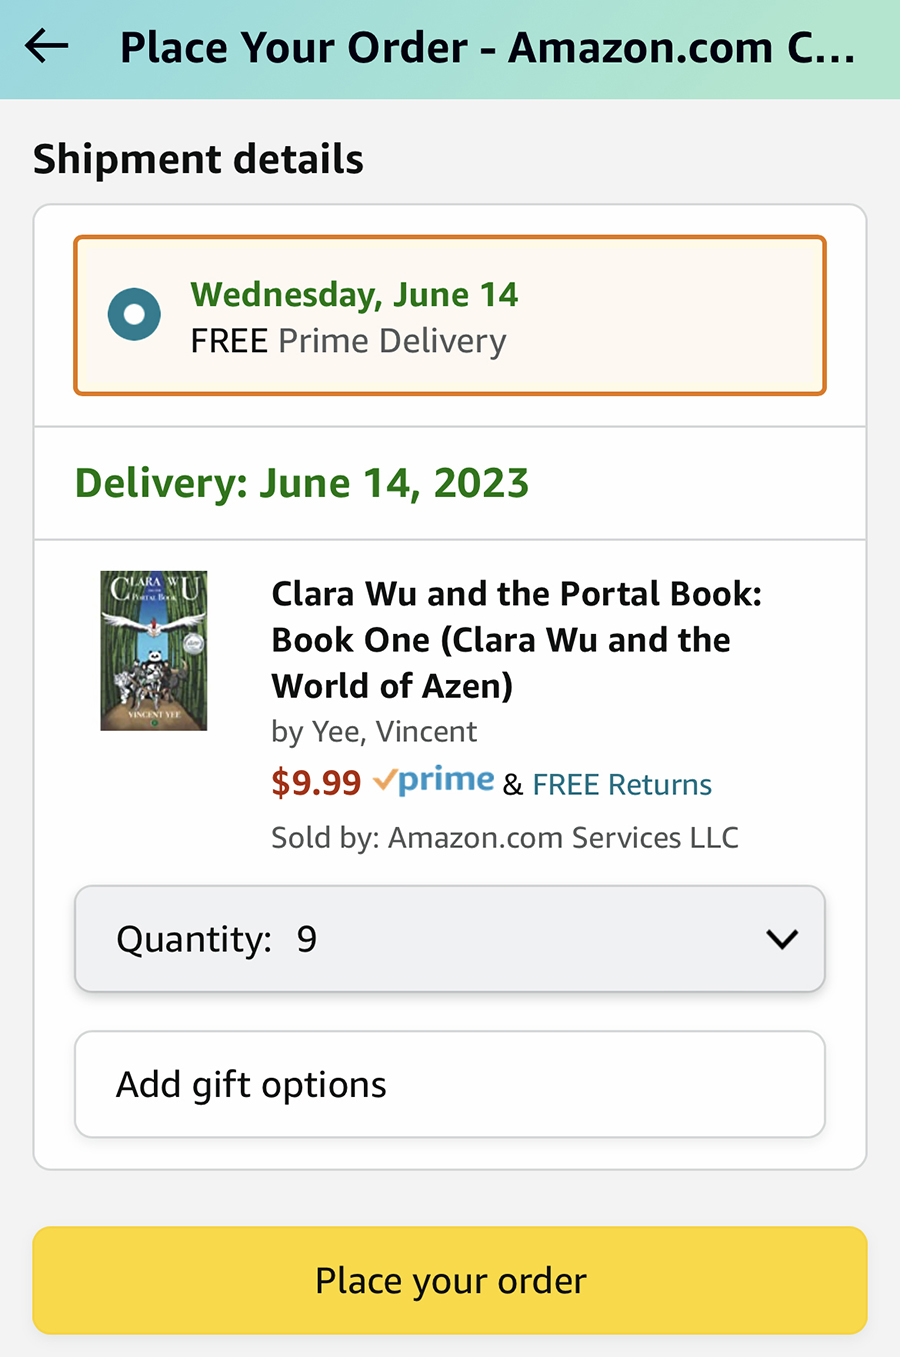Open the Clara Wu book cover thumbnail
The height and width of the screenshot is (1357, 900).
pos(154,650)
